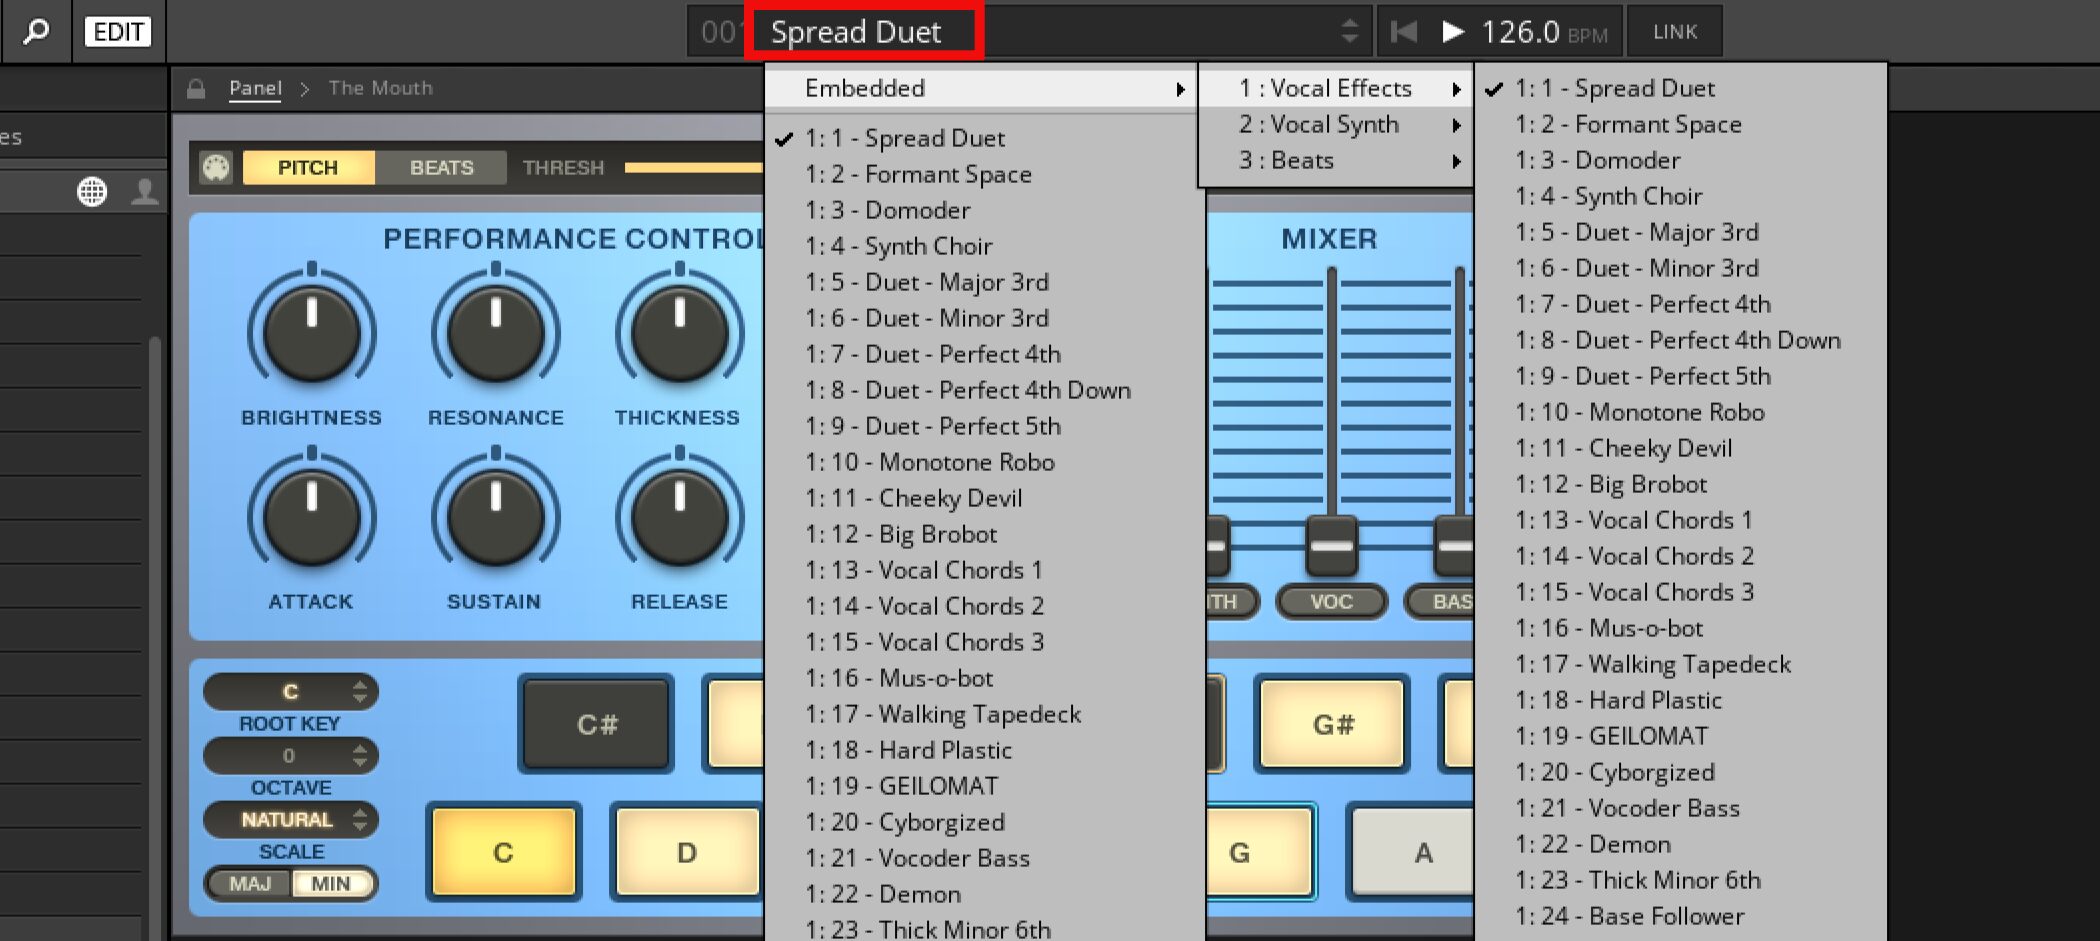
Task: Expand 3 : Beats submenu
Action: [x=1336, y=160]
